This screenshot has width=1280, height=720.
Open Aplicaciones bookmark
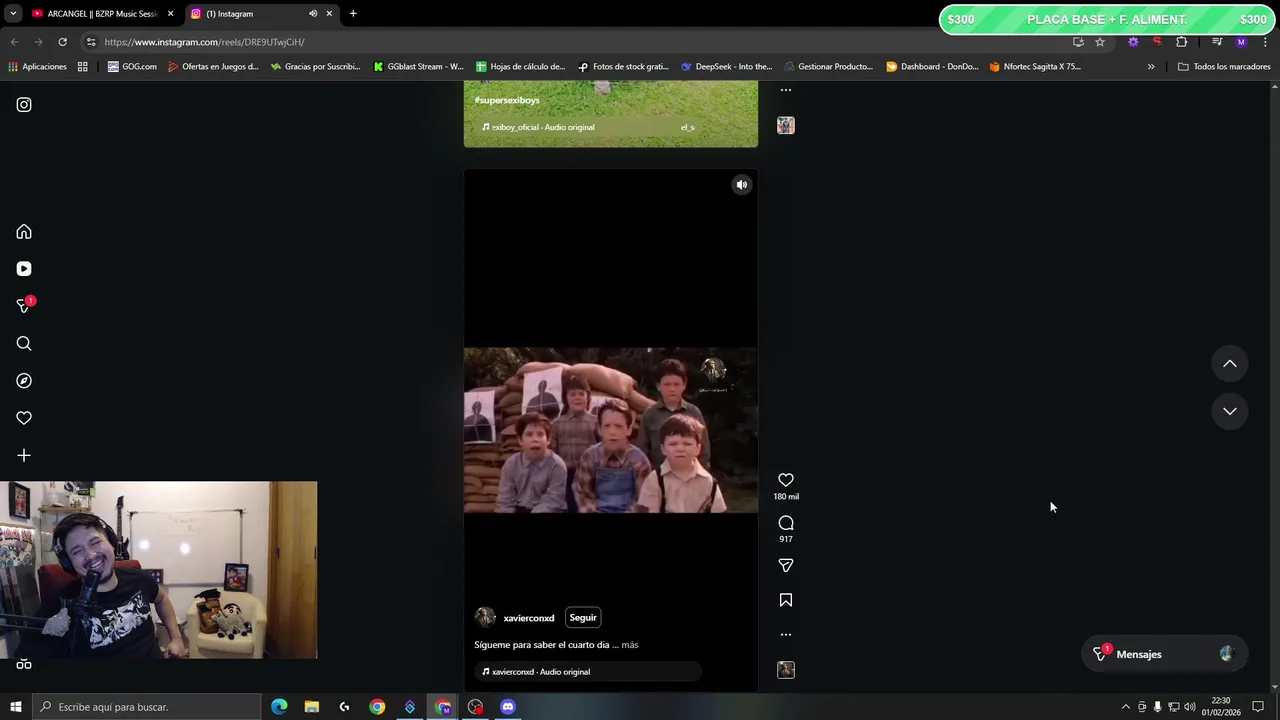tap(37, 67)
